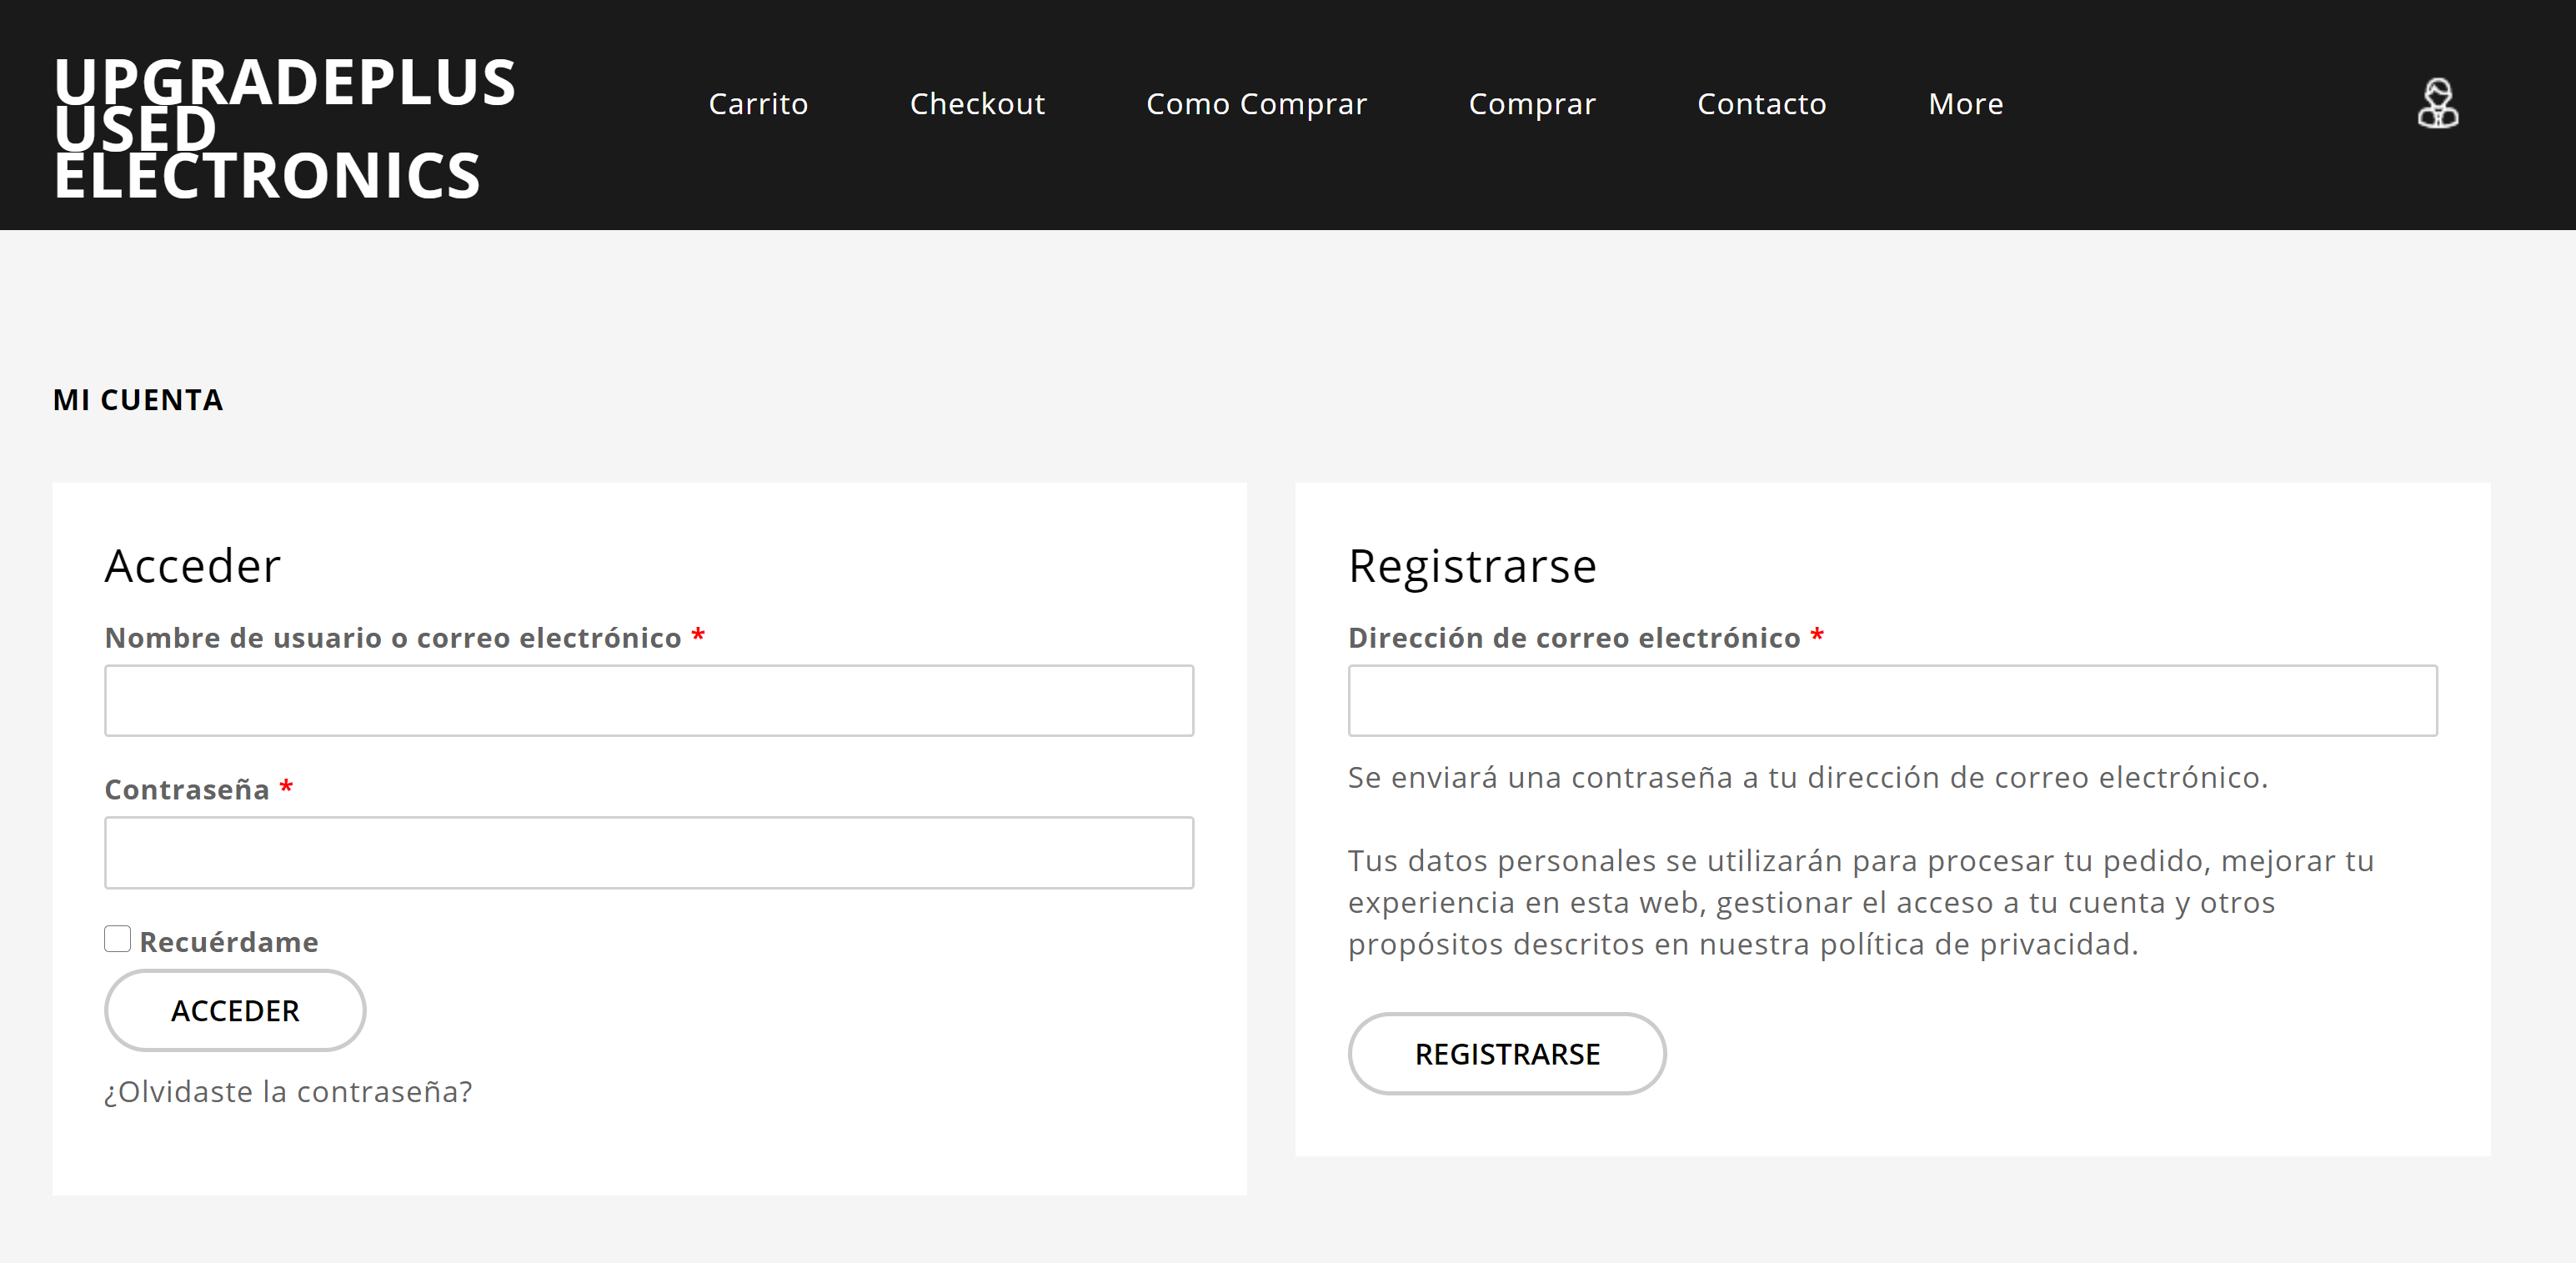Click the Dirección de correo electrónico label
This screenshot has height=1263, width=2576.
[1573, 638]
